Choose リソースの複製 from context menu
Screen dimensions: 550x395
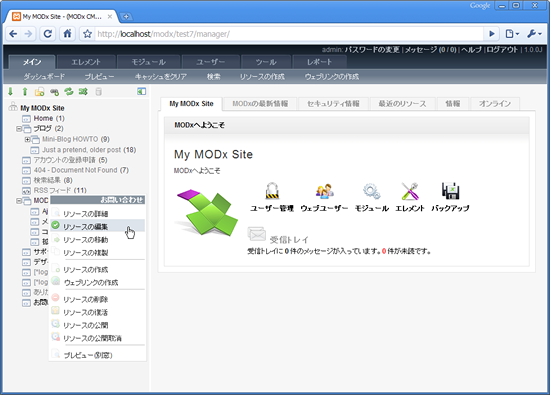[98, 253]
